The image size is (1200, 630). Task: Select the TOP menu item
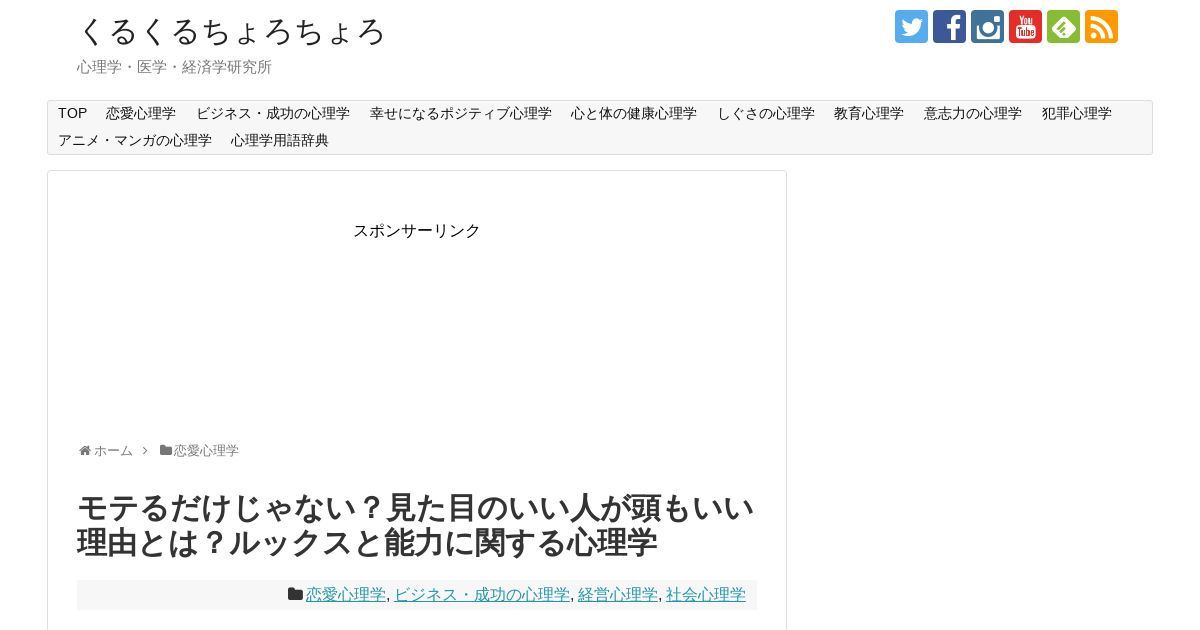(x=72, y=114)
